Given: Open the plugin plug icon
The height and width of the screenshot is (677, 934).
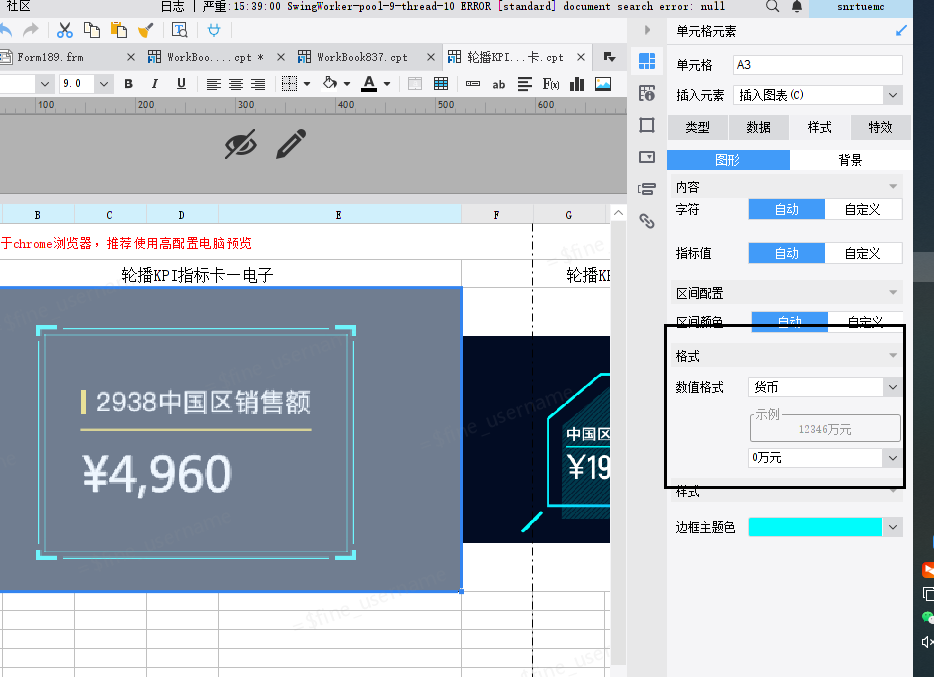Looking at the screenshot, I should 214,30.
